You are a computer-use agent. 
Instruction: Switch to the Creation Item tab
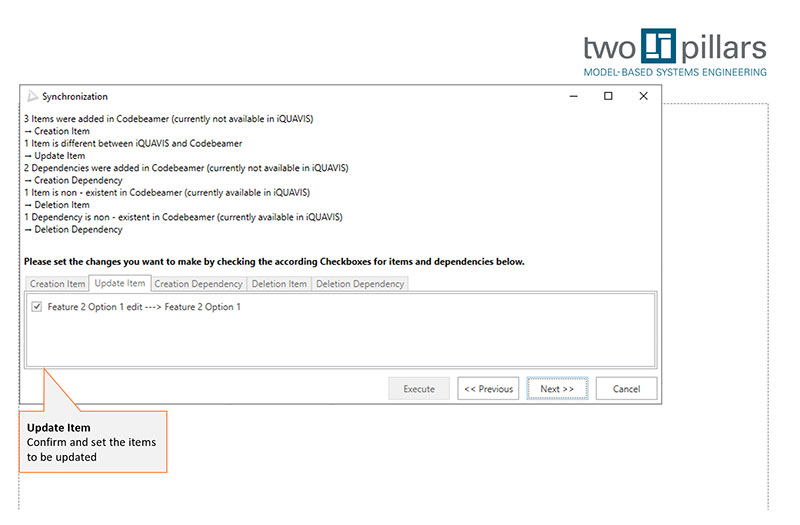click(59, 284)
